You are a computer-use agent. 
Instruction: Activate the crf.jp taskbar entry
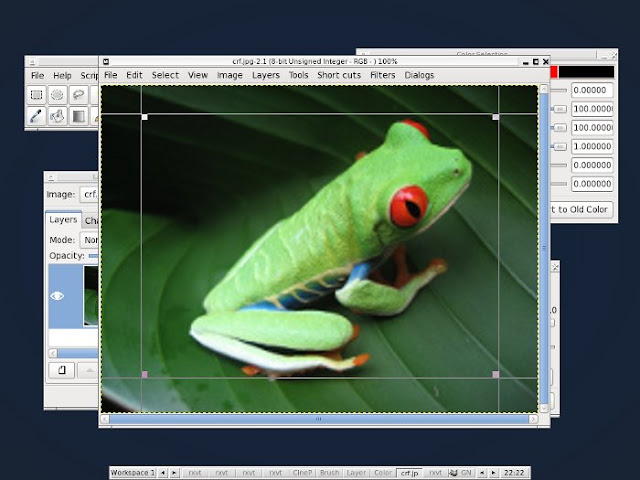coord(409,473)
